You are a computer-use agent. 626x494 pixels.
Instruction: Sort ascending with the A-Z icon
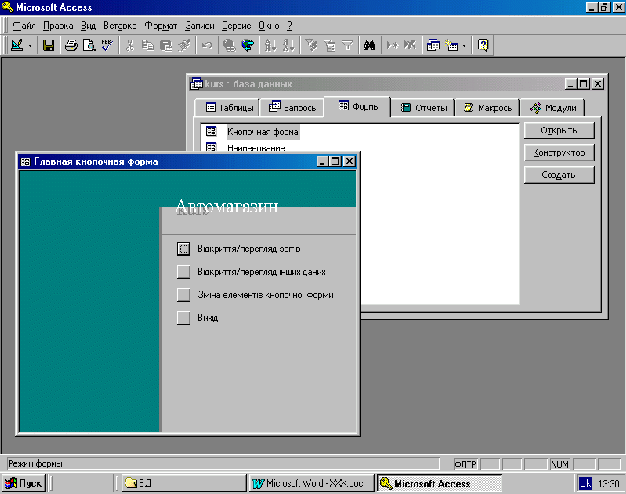[270, 46]
